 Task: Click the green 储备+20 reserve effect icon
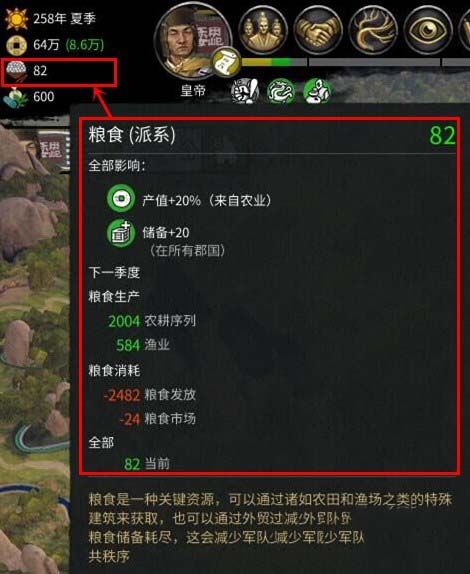121,234
